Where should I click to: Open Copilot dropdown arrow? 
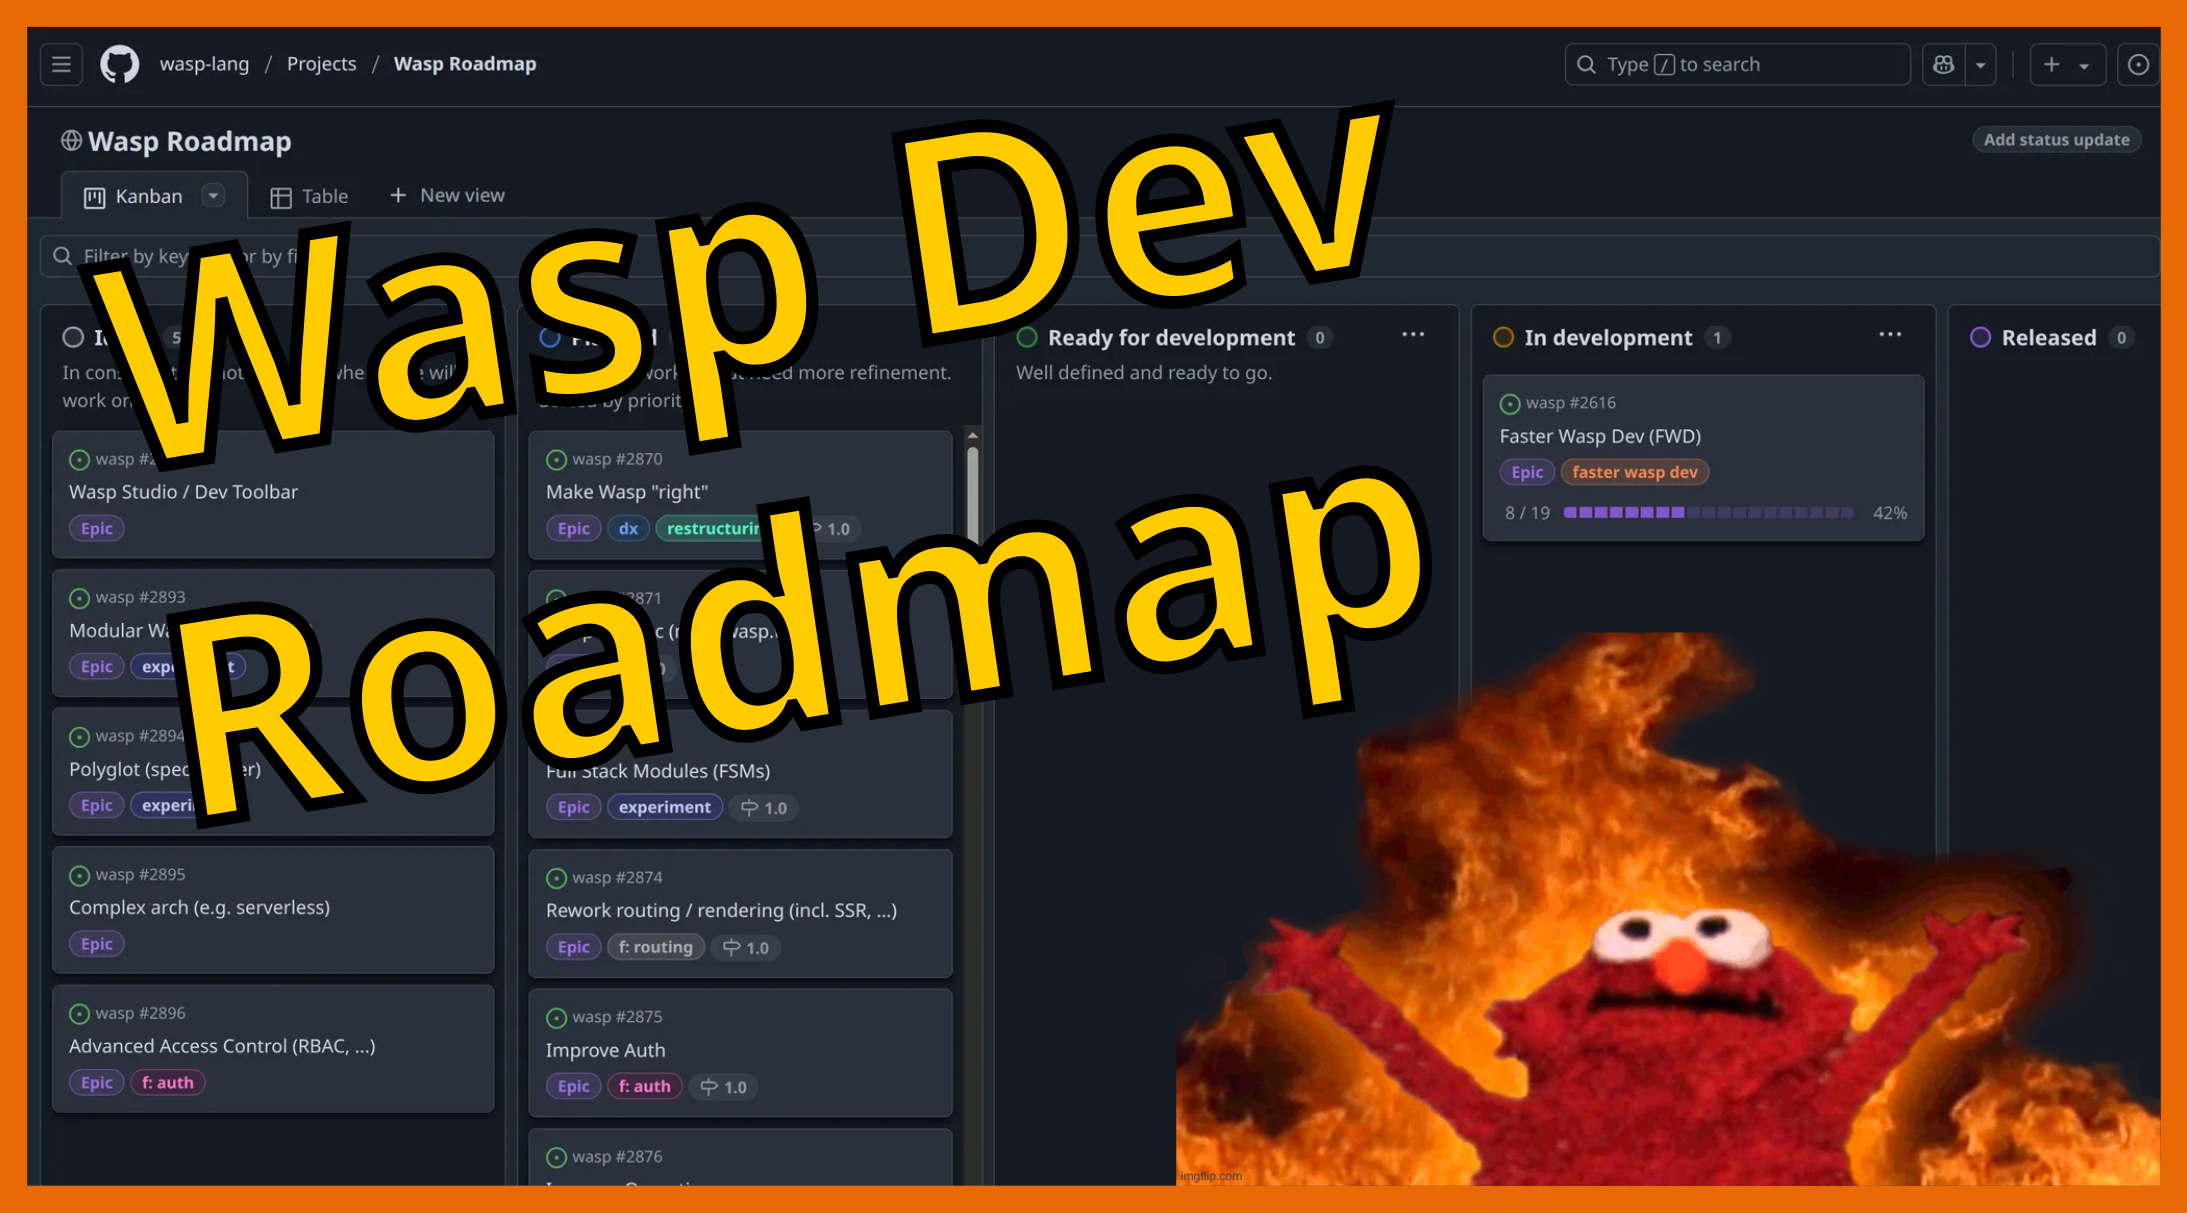point(1980,65)
